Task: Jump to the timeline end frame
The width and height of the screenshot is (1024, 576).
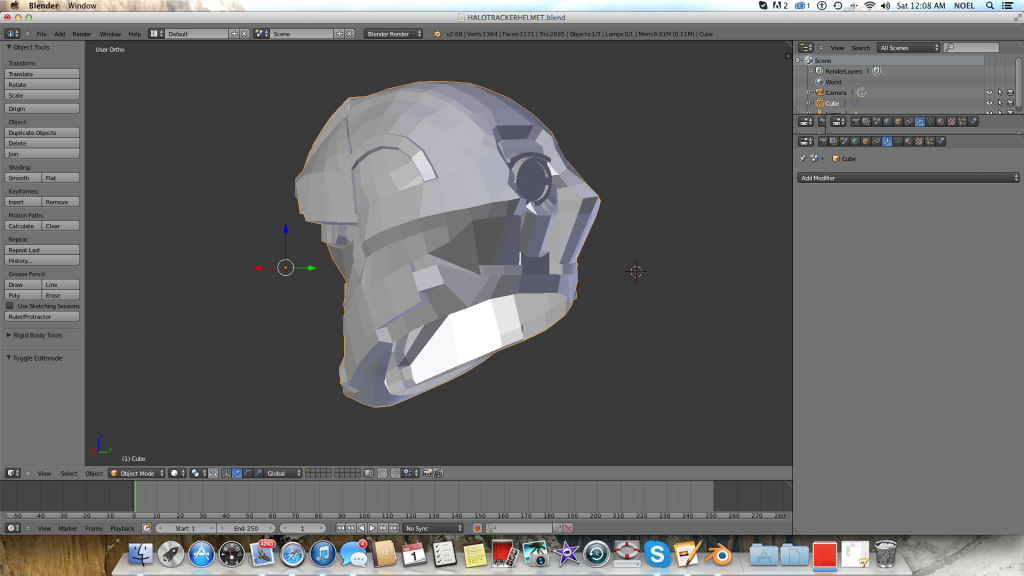Action: pos(394,528)
